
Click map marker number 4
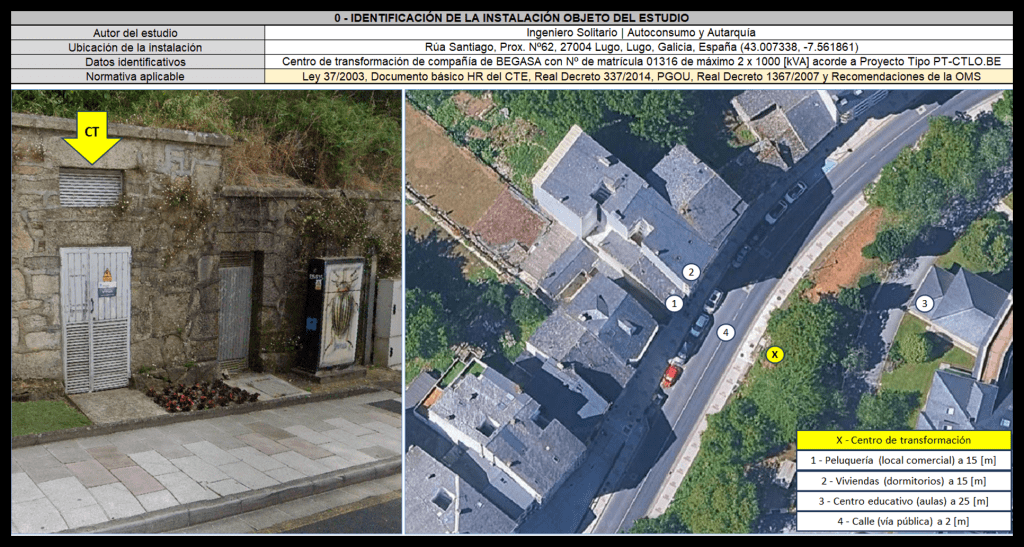[x=726, y=332]
